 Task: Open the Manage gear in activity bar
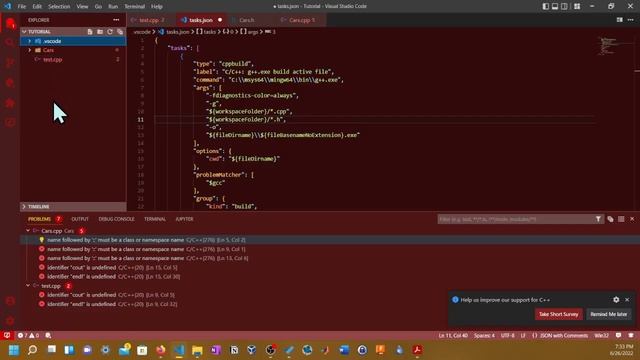tap(10, 321)
